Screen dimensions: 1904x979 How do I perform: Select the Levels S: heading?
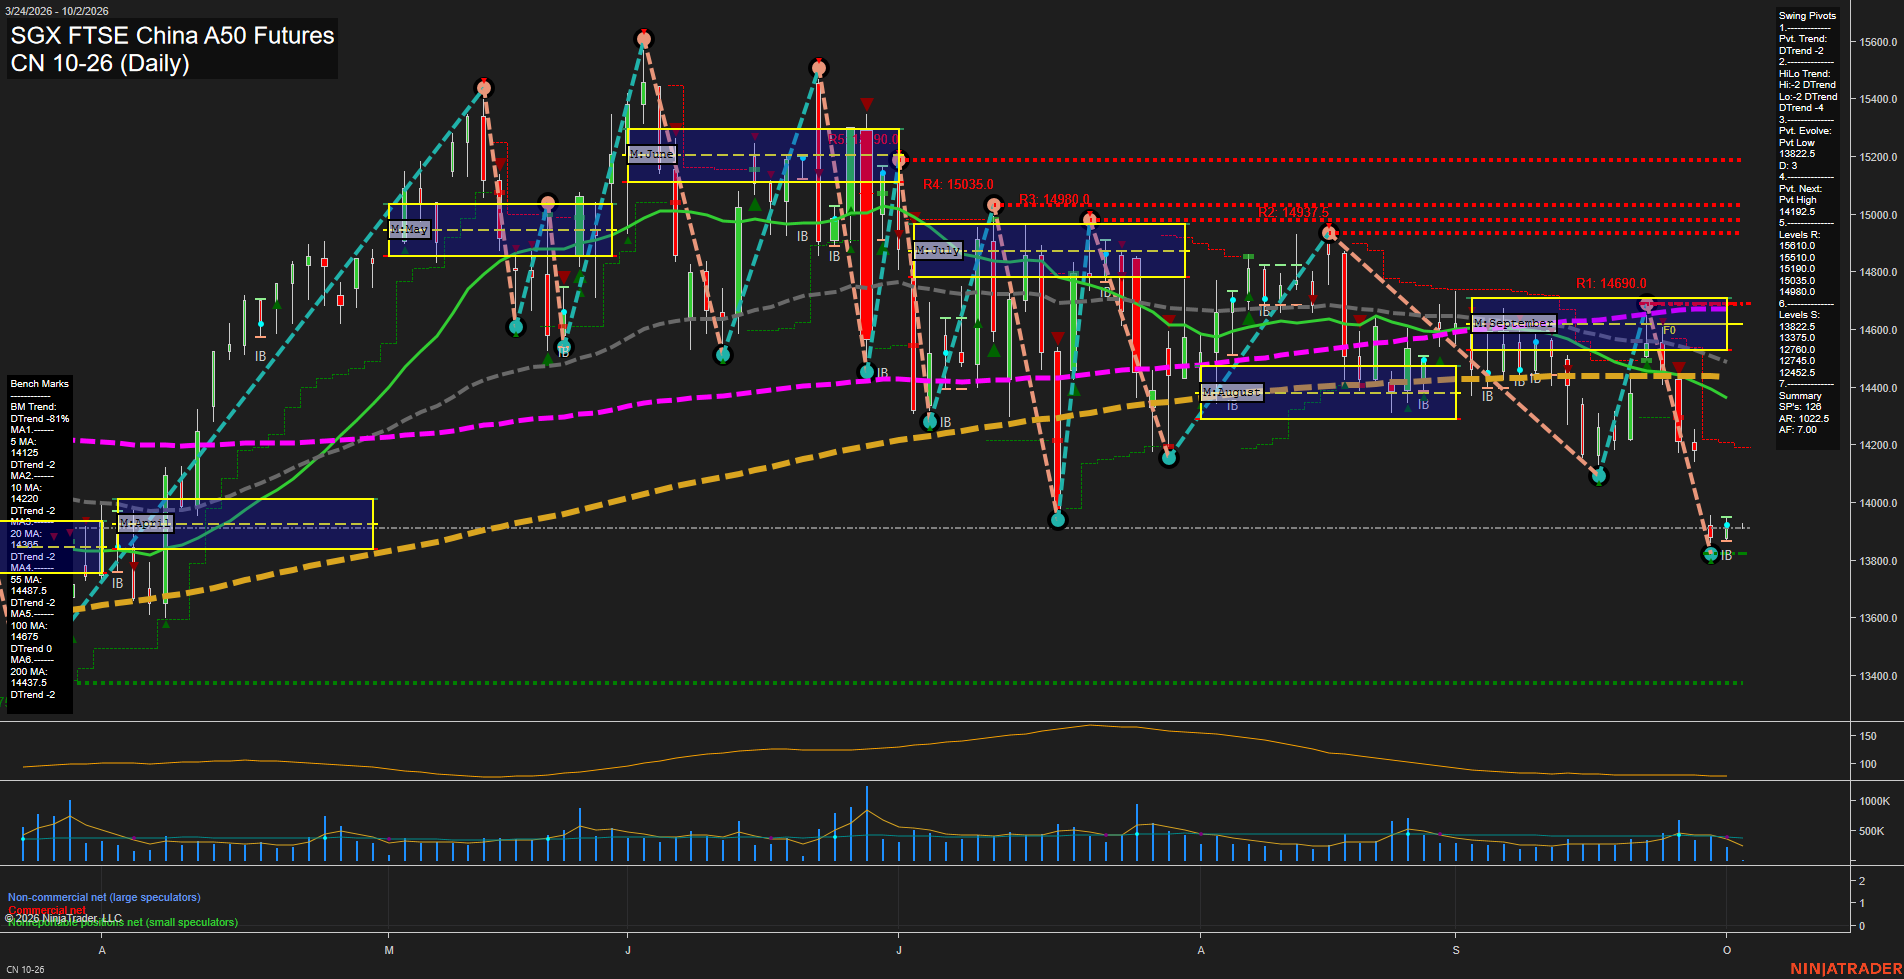(x=1799, y=315)
